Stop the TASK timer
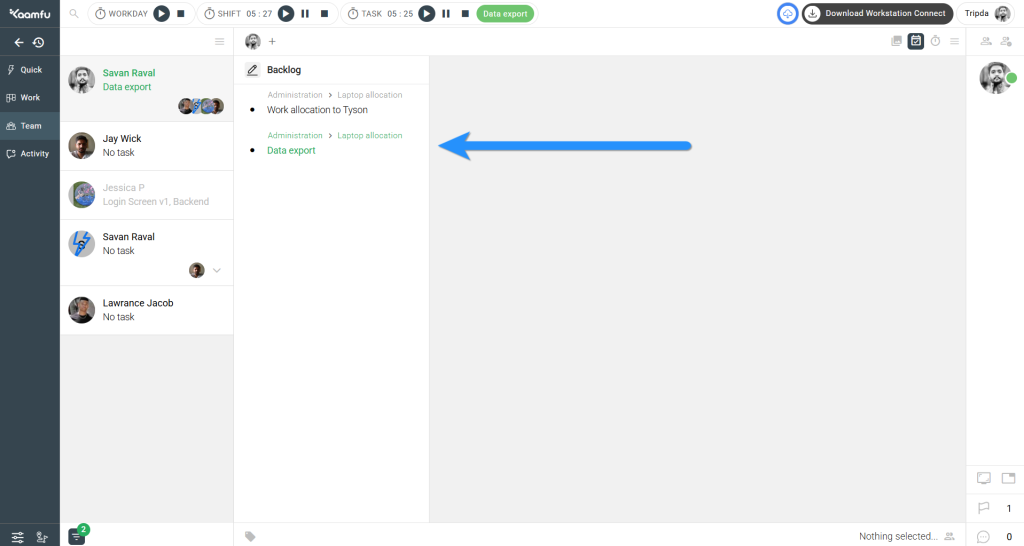Viewport: 1024px width, 546px height. [x=465, y=14]
